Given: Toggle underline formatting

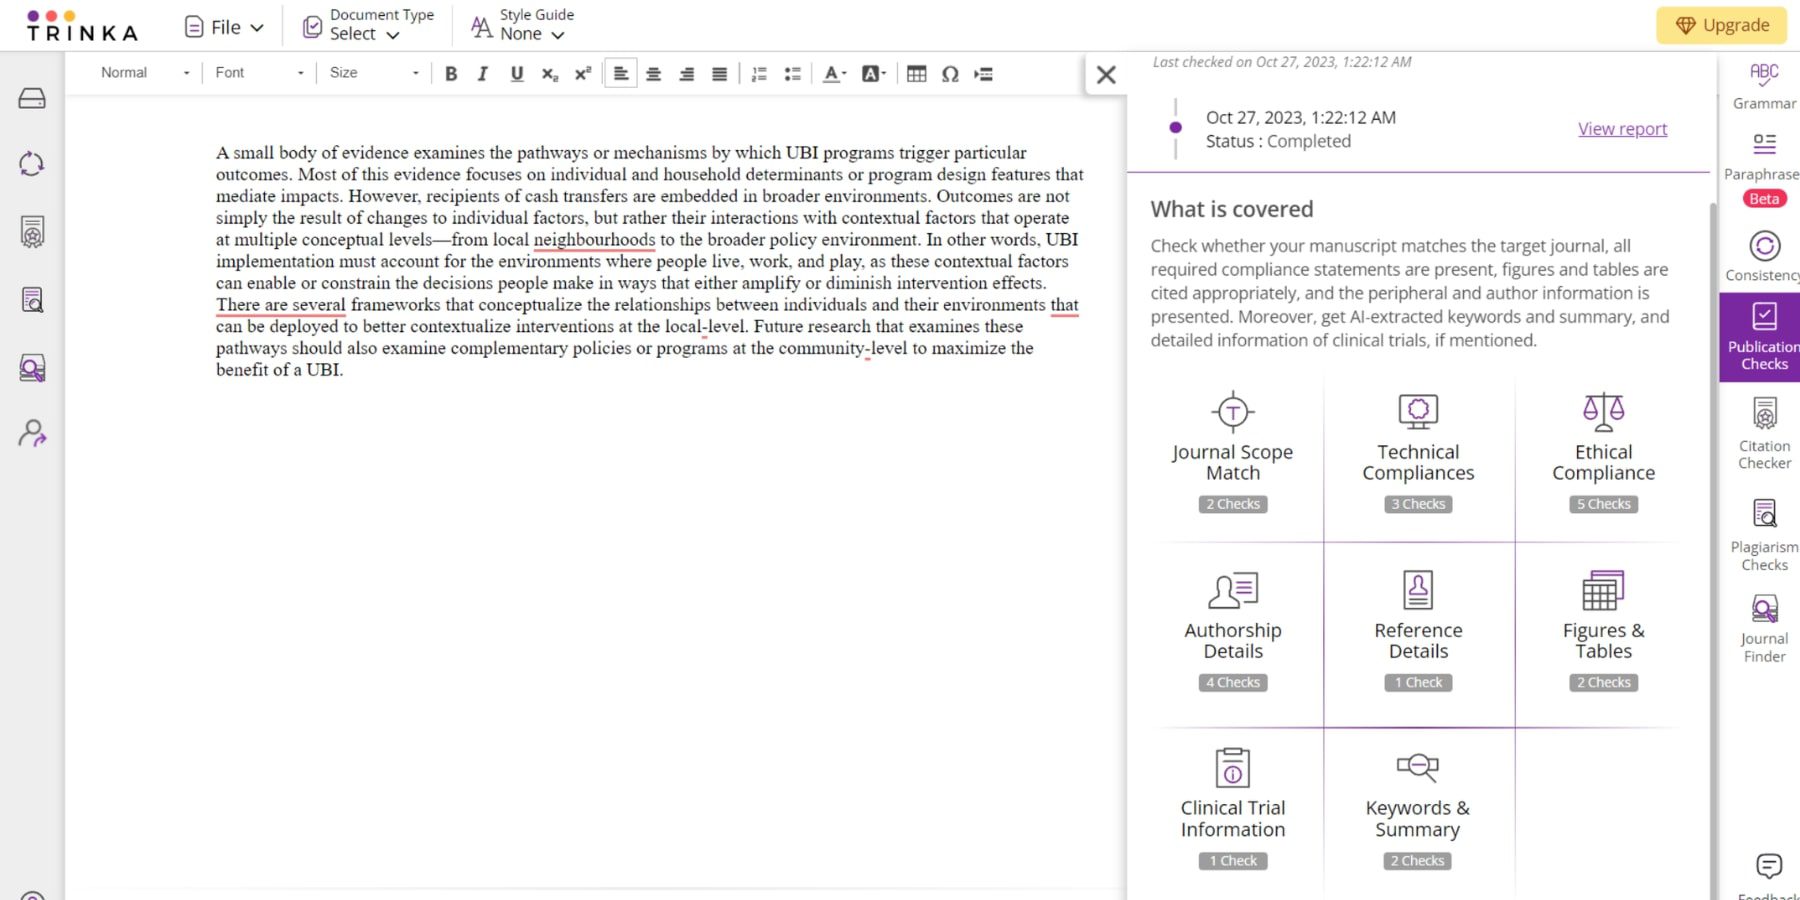Looking at the screenshot, I should click(x=516, y=73).
